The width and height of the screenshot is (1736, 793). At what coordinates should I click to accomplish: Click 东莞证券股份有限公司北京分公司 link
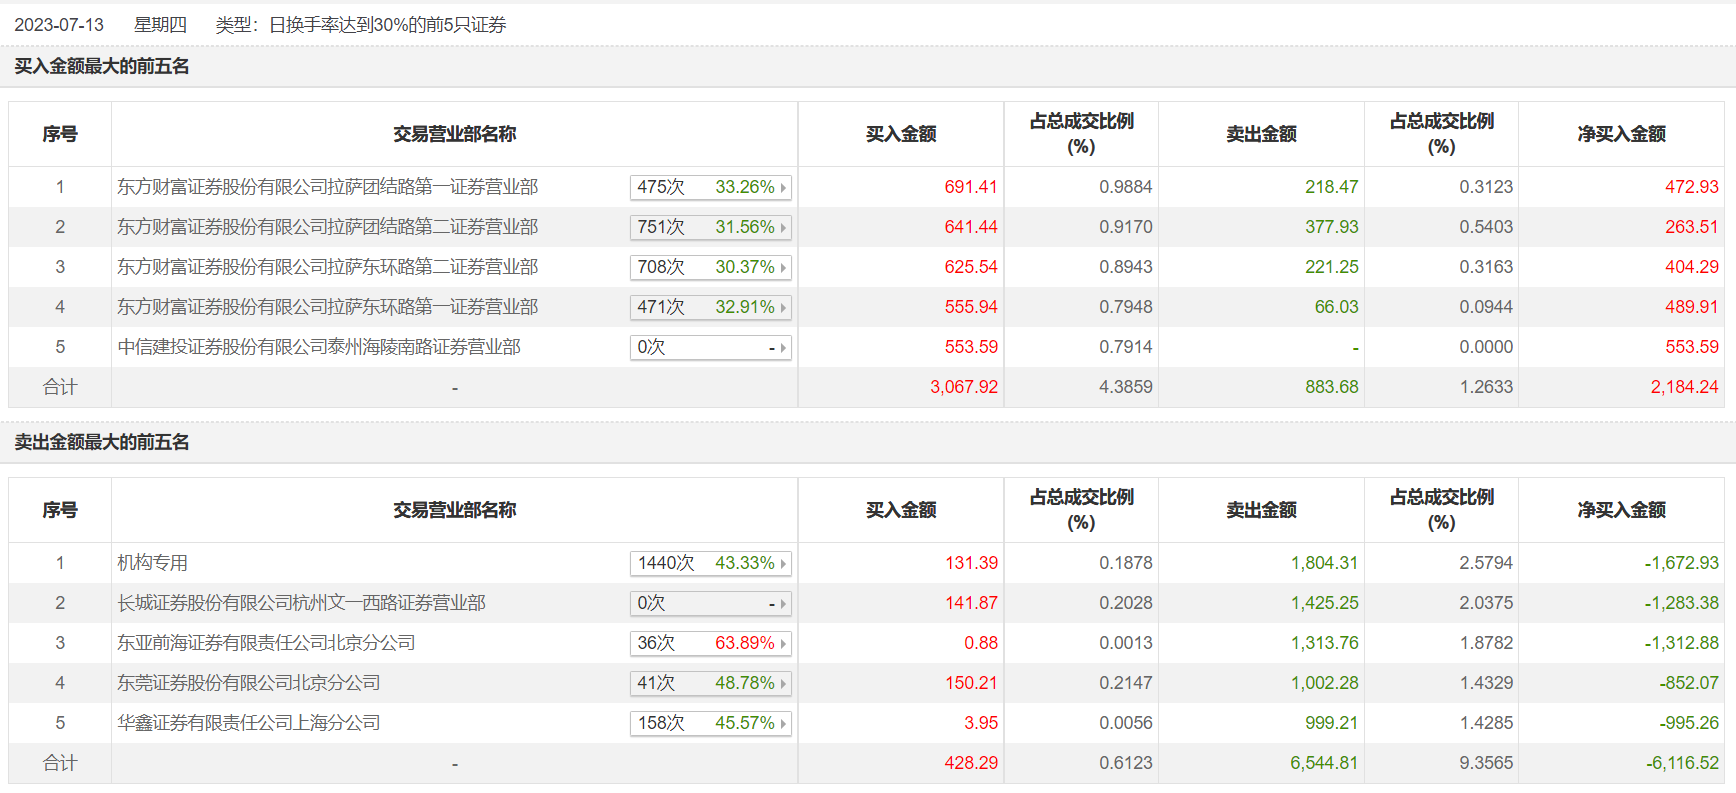249,683
